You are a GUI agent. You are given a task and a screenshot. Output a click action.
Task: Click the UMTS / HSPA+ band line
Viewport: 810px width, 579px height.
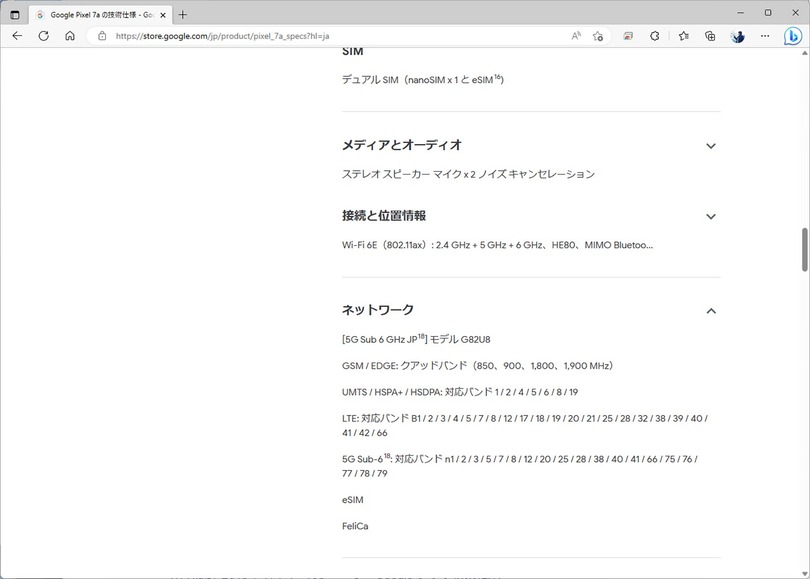click(x=460, y=392)
